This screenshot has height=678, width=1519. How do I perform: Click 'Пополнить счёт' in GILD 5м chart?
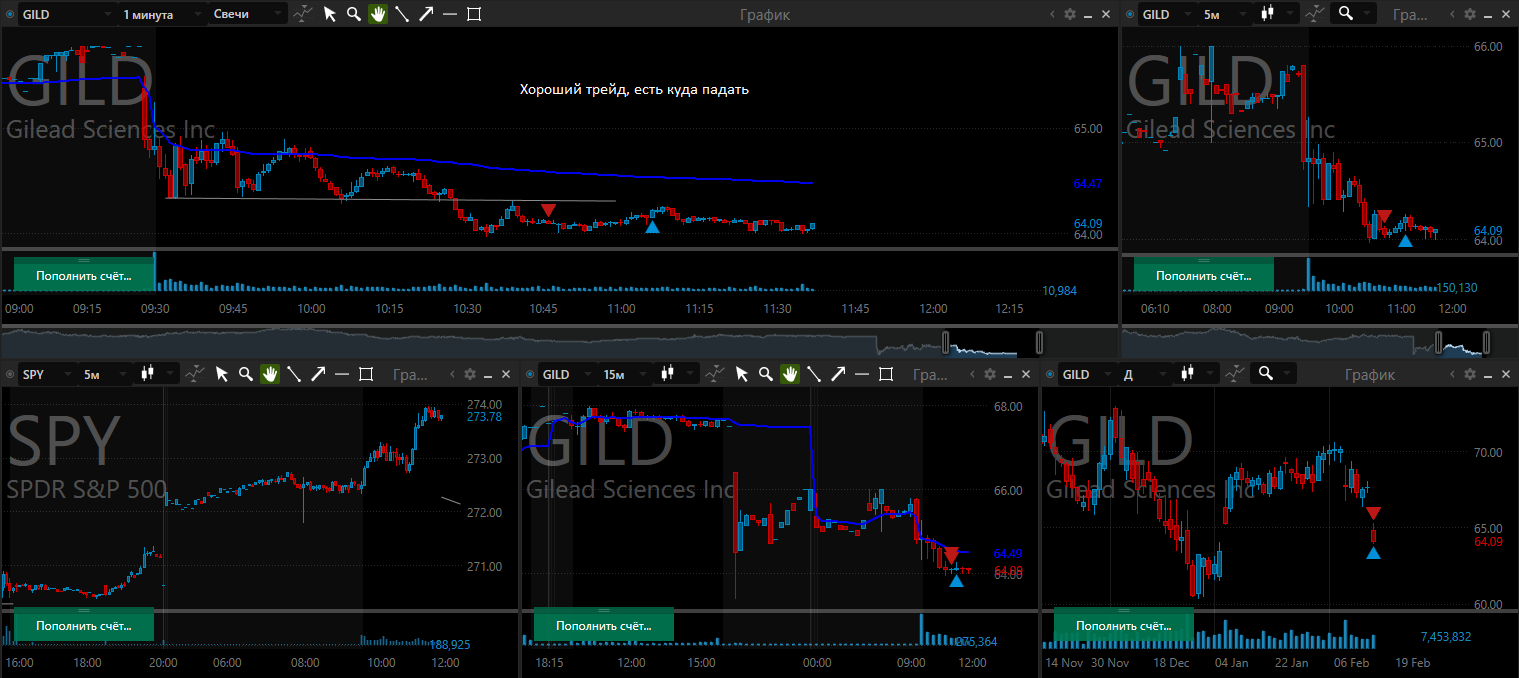coord(1204,274)
